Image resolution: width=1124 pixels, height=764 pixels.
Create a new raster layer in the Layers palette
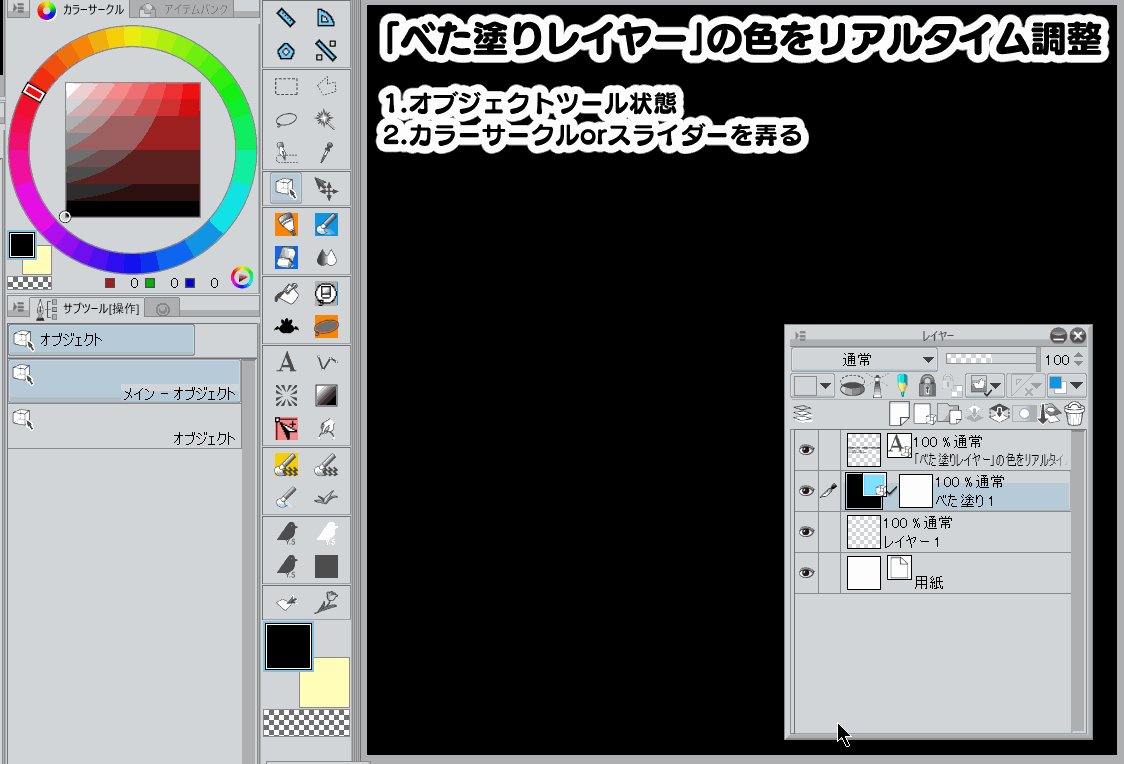[x=898, y=412]
